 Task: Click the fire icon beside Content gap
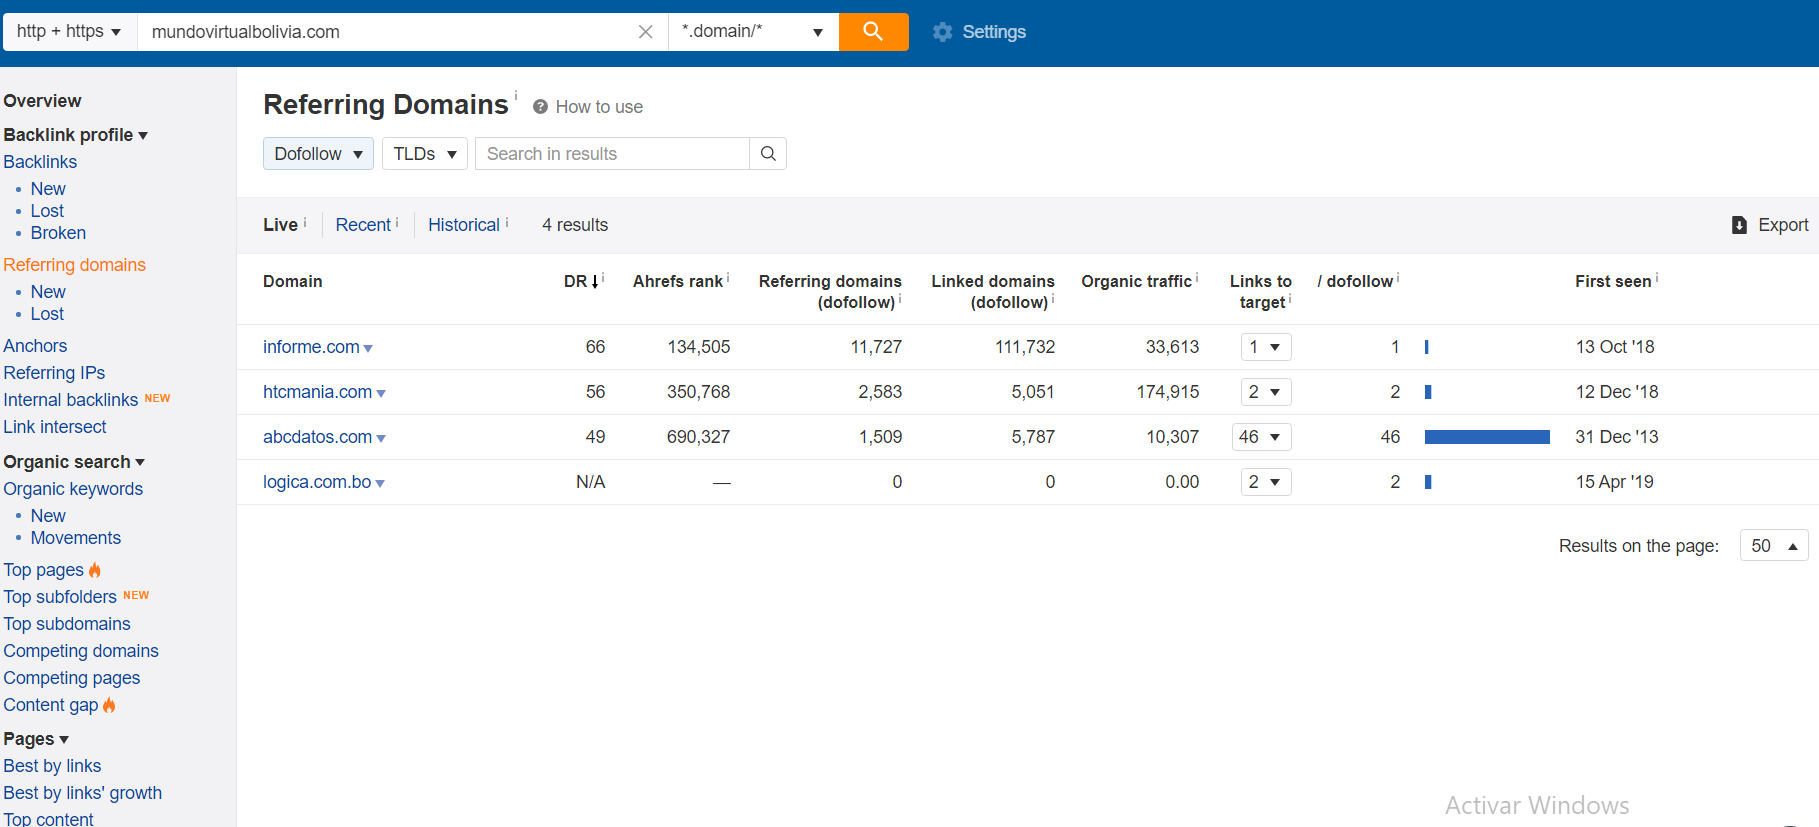pos(109,705)
